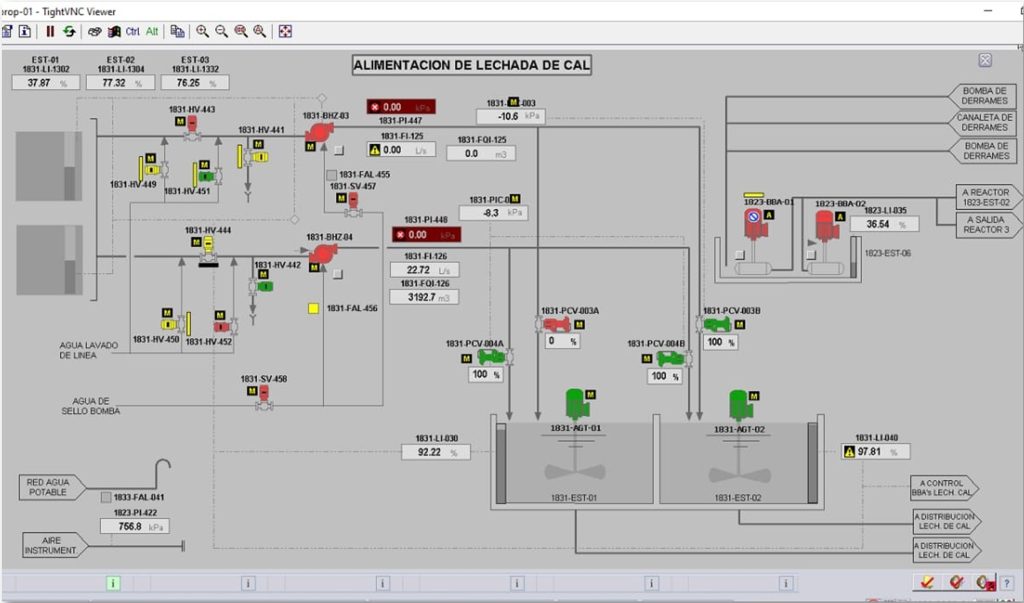Toggle the Alt key toolbar button

click(152, 31)
